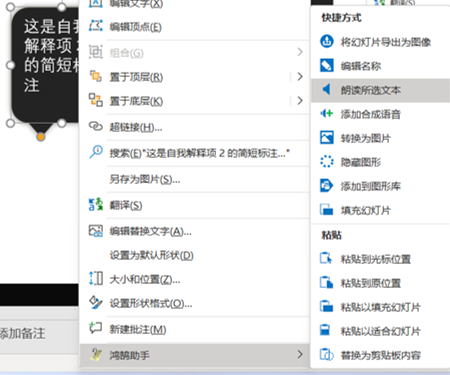450x375 pixels.
Task: Click the 设置形状格式 paint icon
Action: point(96,302)
